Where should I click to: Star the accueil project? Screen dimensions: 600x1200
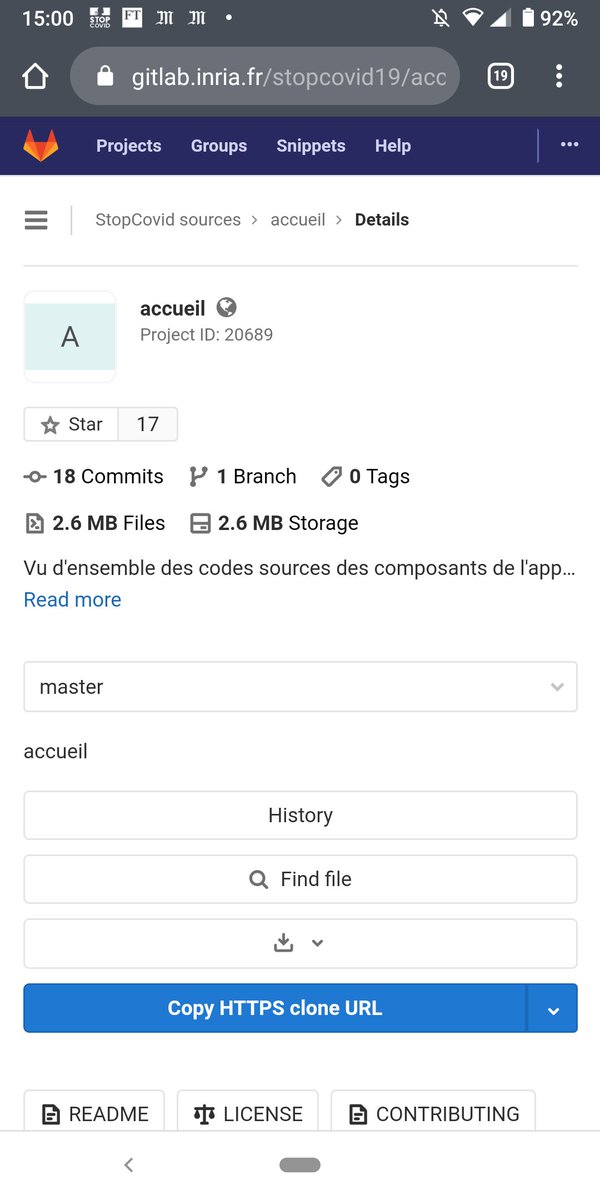click(71, 424)
